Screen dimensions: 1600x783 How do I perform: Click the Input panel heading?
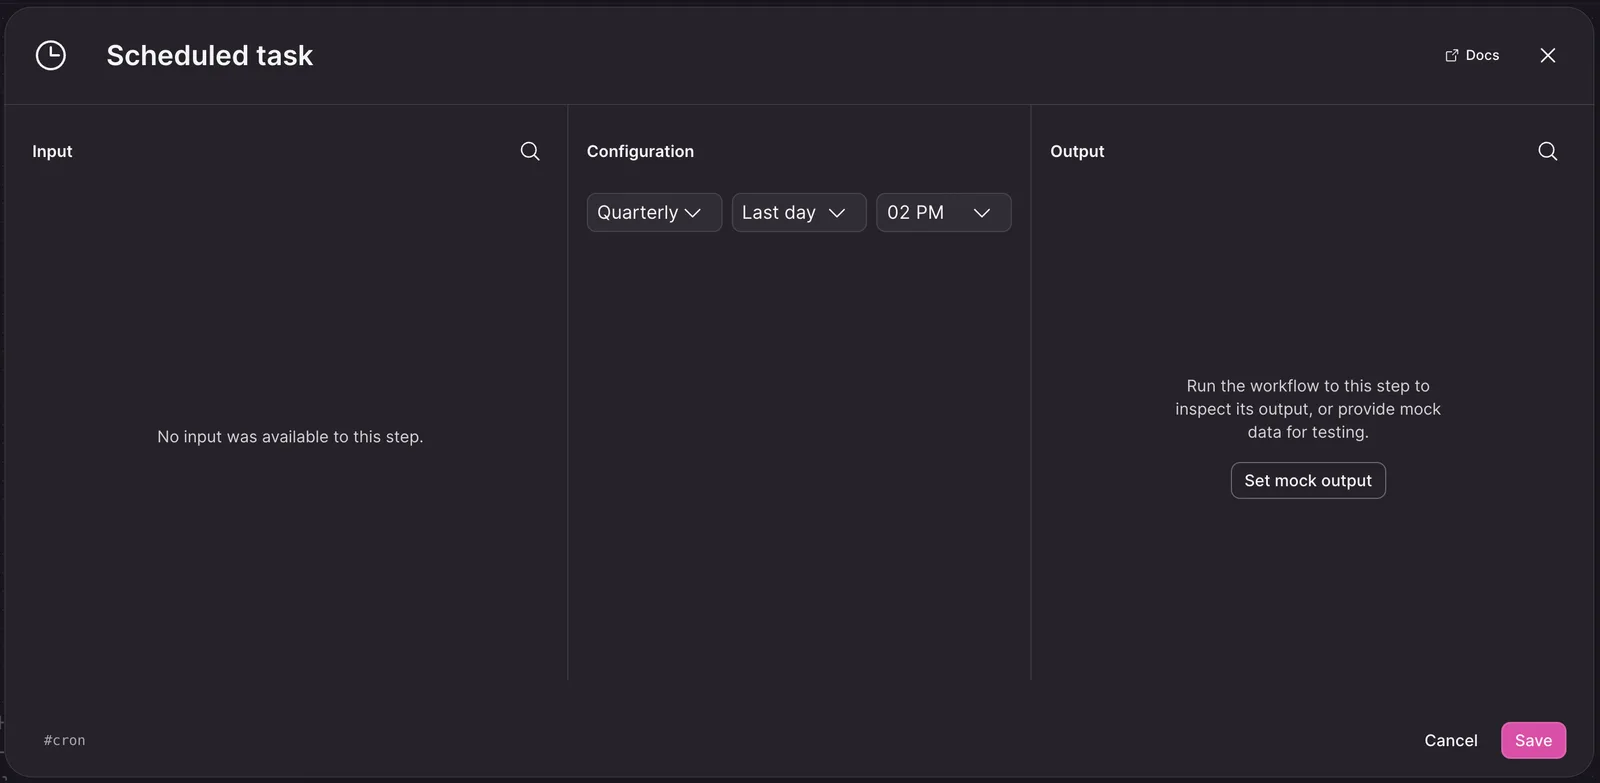[x=52, y=151]
